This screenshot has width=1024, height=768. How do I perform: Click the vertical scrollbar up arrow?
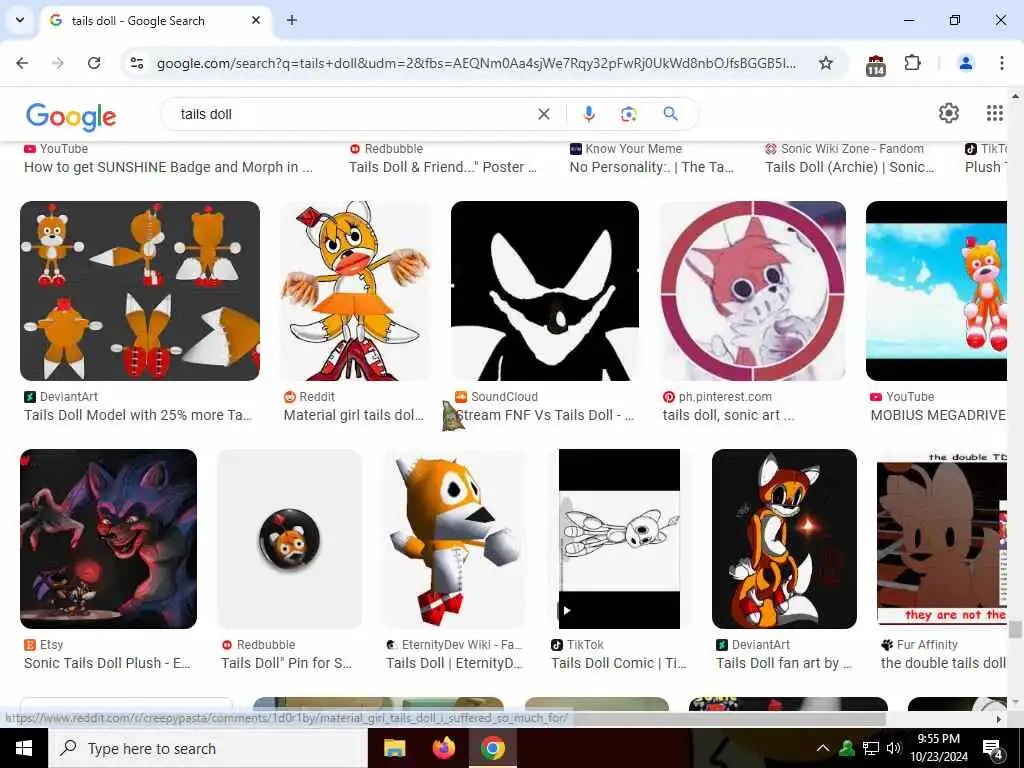[1014, 97]
